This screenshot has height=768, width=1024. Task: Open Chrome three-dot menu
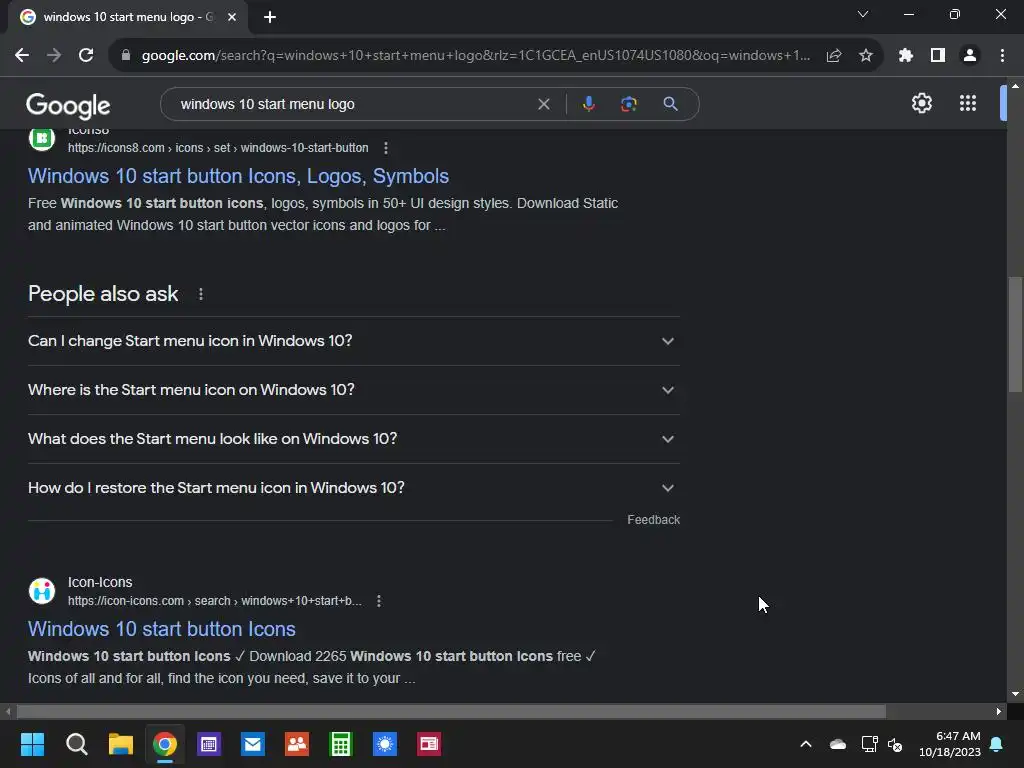(1002, 56)
